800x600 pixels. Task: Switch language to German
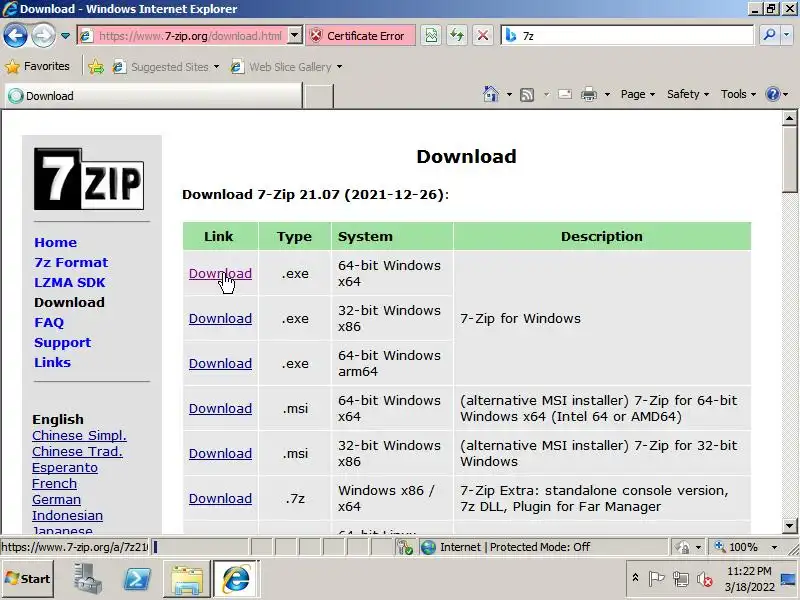[x=56, y=499]
